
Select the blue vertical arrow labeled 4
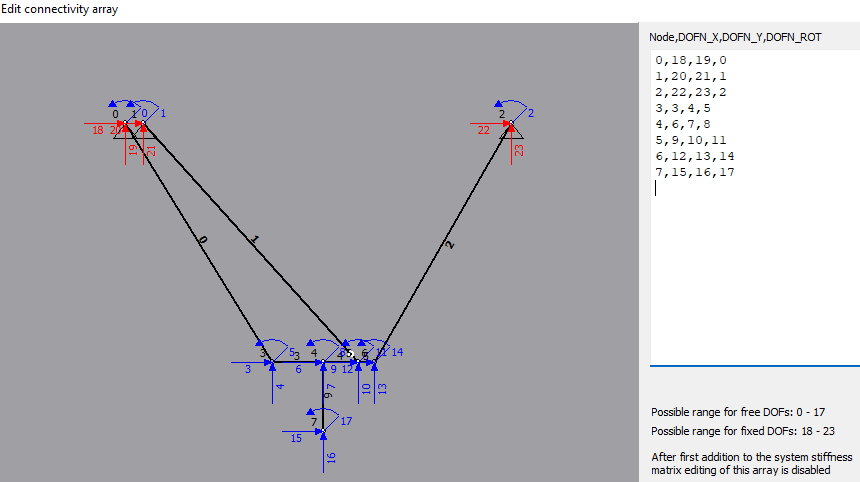271,386
